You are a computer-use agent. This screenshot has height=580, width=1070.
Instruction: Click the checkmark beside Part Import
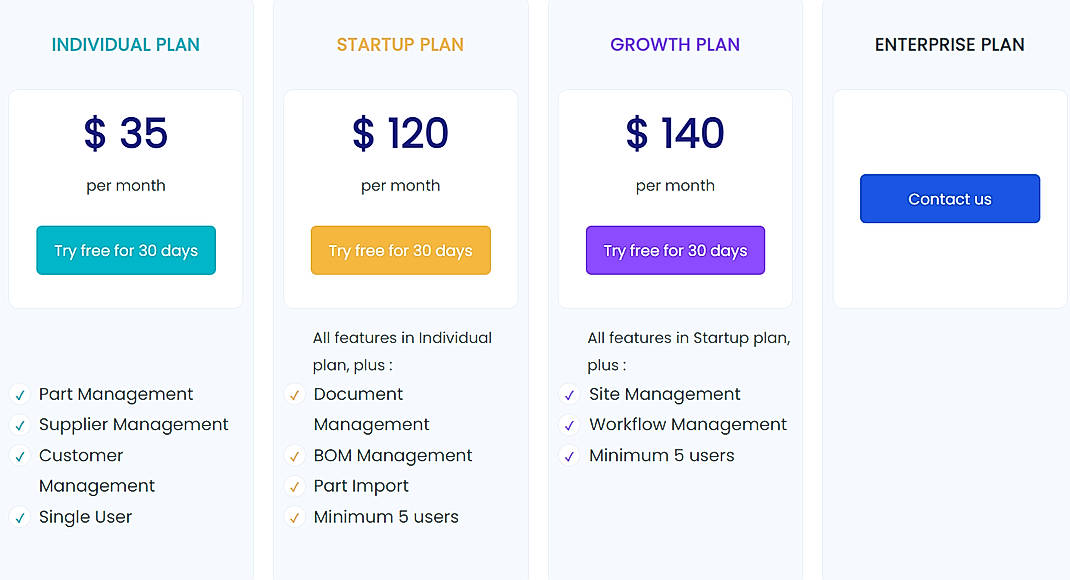click(294, 486)
